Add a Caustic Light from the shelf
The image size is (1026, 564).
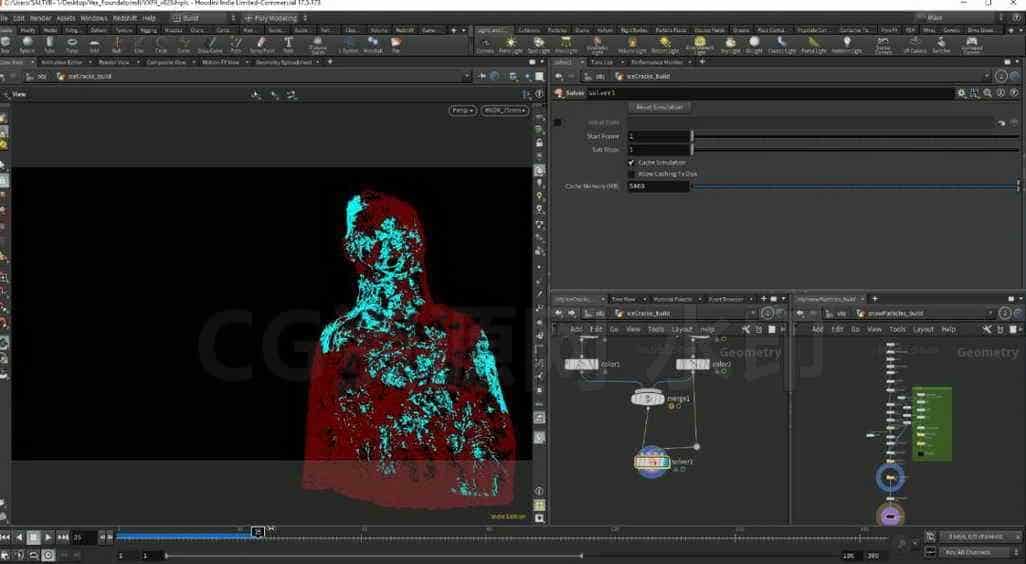pos(781,44)
